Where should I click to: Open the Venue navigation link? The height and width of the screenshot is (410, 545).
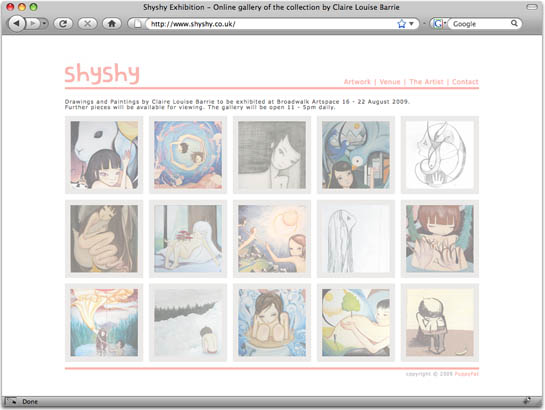(390, 82)
